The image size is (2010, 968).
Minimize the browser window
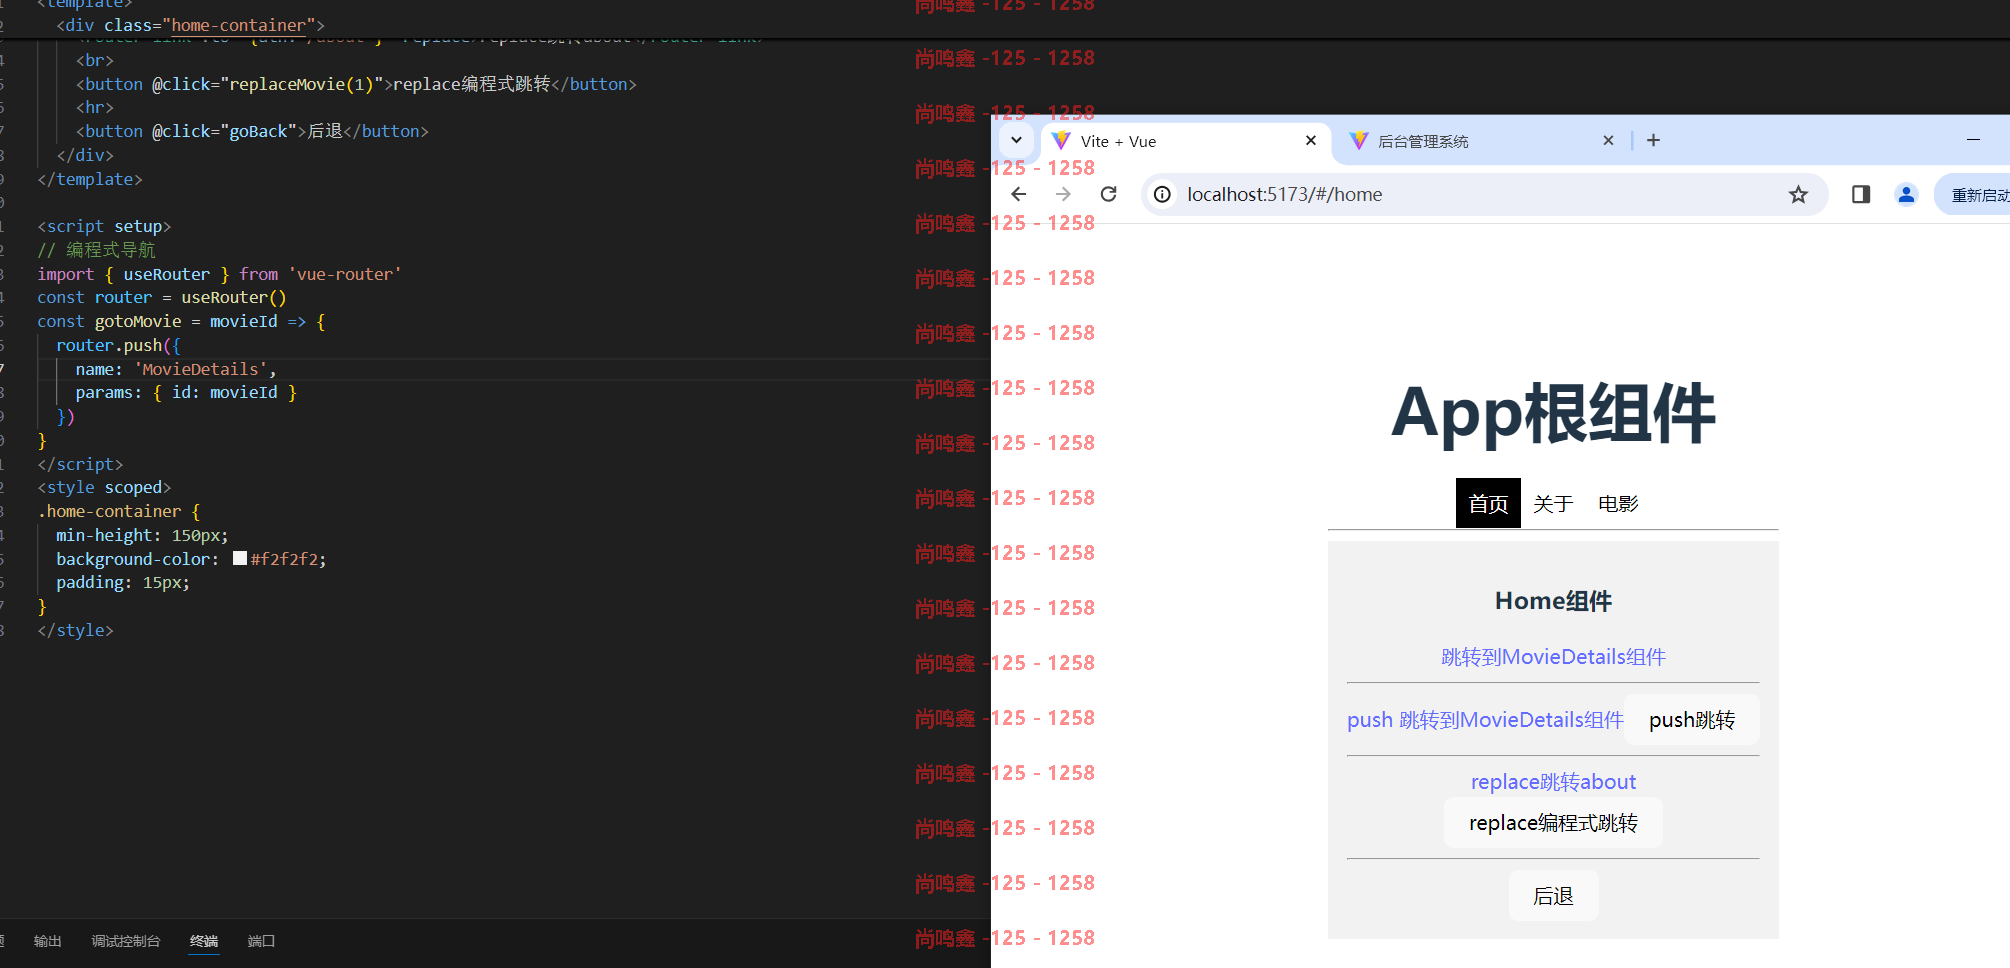[x=1973, y=140]
